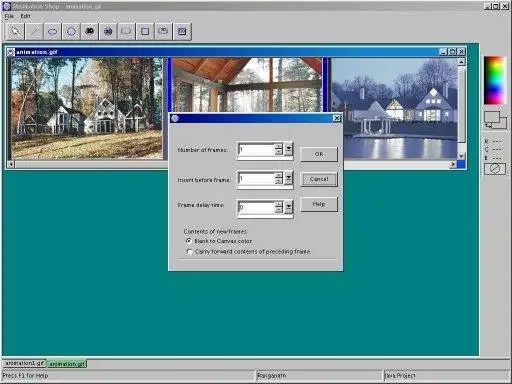Click the frame strip scroll right arrow
The image size is (512, 384).
click(x=453, y=164)
